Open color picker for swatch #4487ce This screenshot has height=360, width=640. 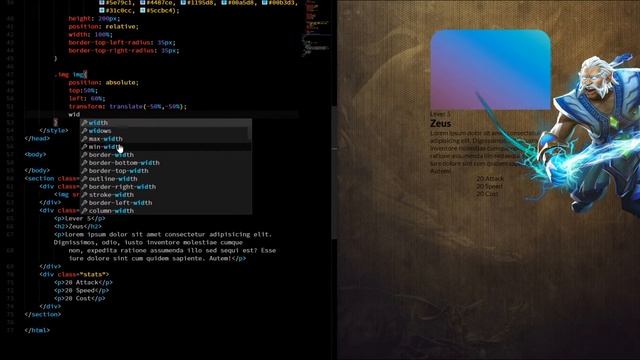tap(142, 2)
